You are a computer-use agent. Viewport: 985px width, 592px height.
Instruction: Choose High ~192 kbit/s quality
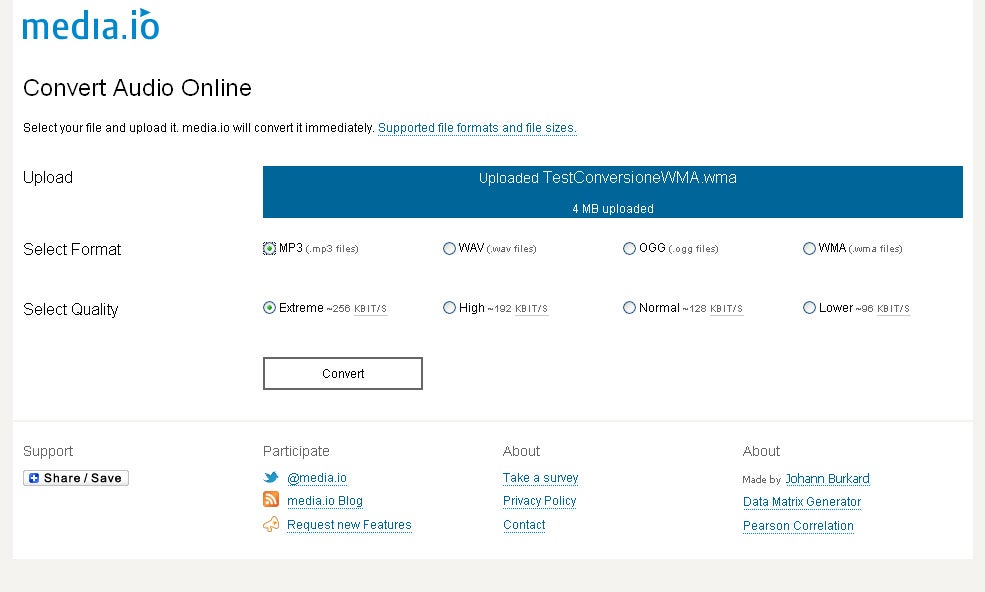point(449,308)
